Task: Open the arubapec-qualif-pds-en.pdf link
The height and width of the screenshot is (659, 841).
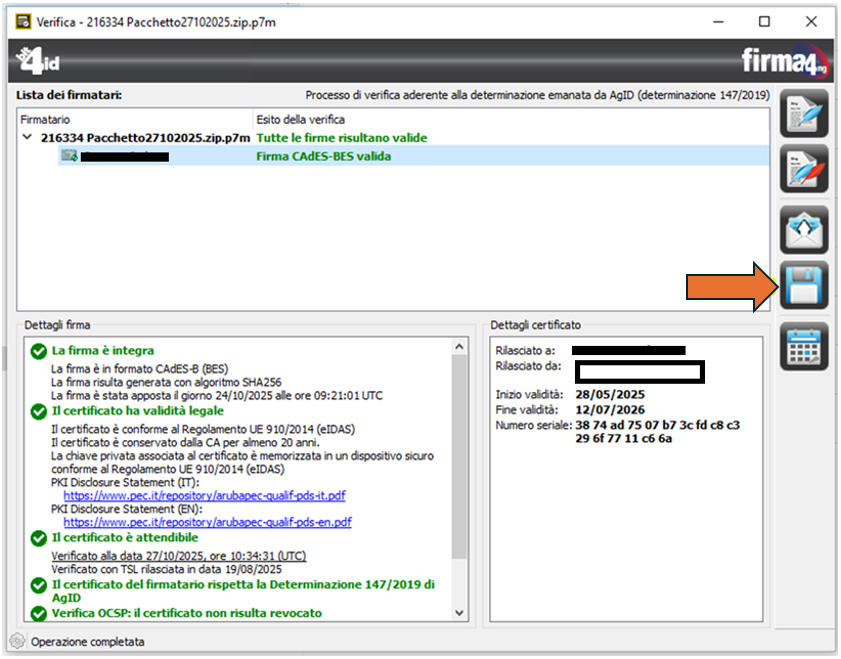Action: pos(207,522)
